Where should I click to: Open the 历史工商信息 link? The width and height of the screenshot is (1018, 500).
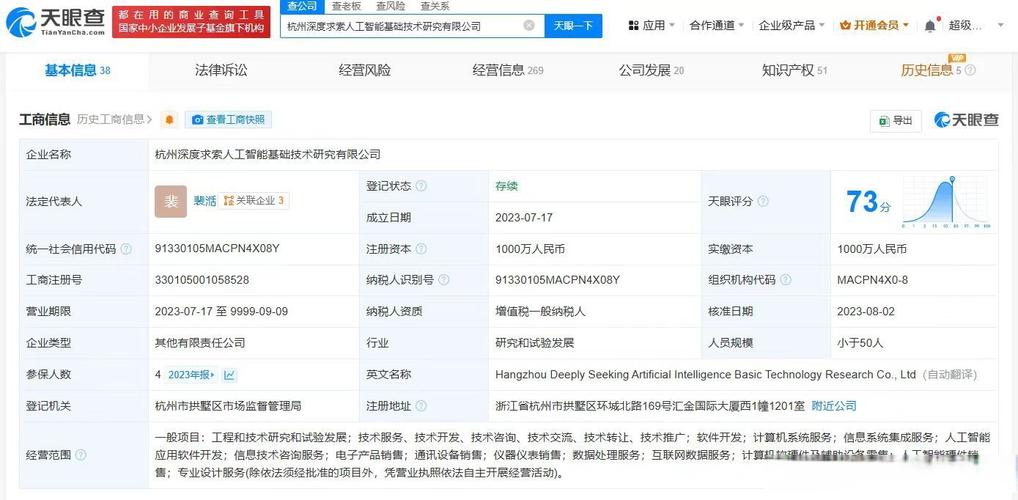click(x=114, y=119)
